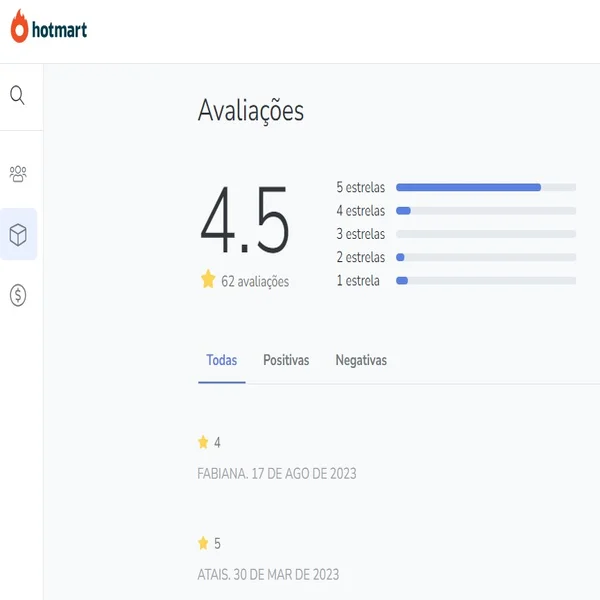Screen dimensions: 600x600
Task: Click the star icon on Atais' review
Action: point(203,543)
